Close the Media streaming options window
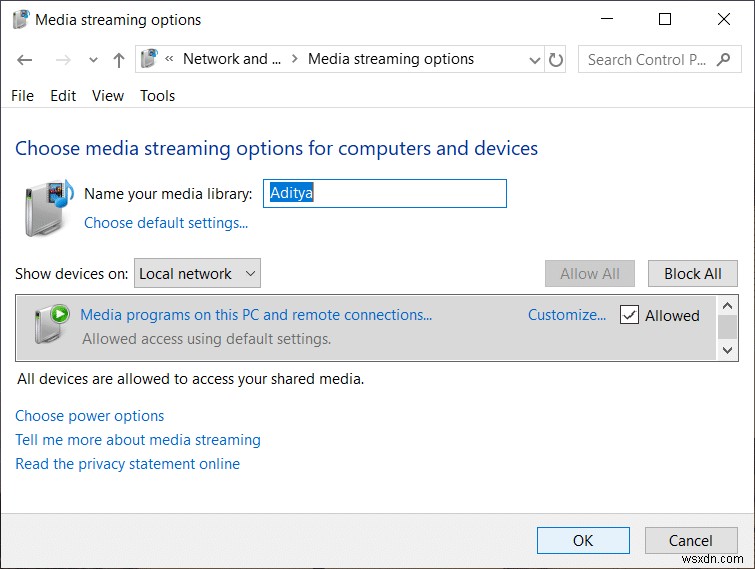This screenshot has height=569, width=755. pyautogui.click(x=724, y=19)
